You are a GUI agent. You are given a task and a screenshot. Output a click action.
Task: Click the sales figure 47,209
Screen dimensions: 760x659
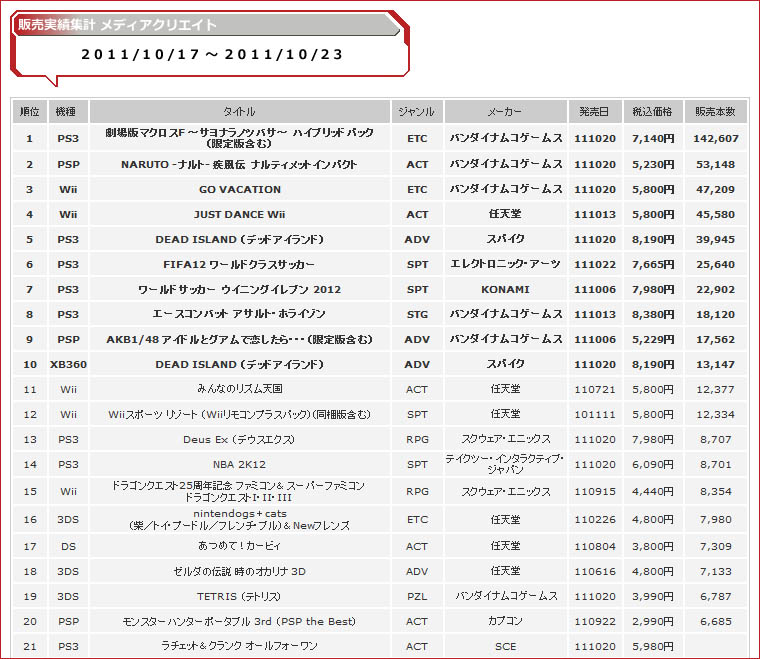[715, 189]
